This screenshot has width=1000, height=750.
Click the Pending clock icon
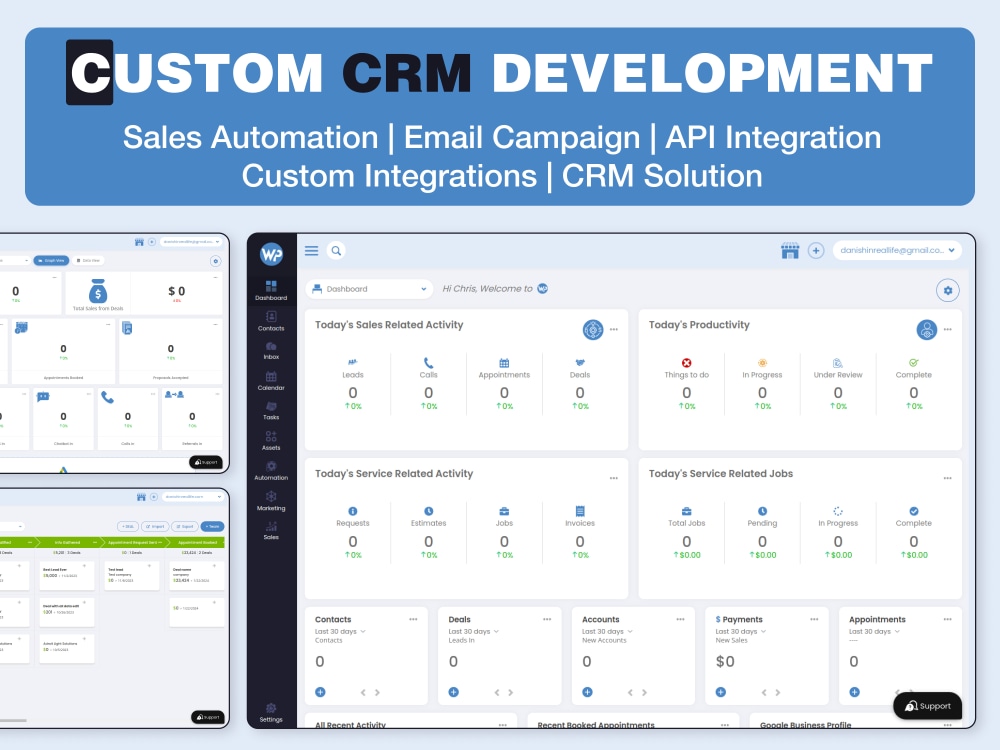(x=762, y=511)
